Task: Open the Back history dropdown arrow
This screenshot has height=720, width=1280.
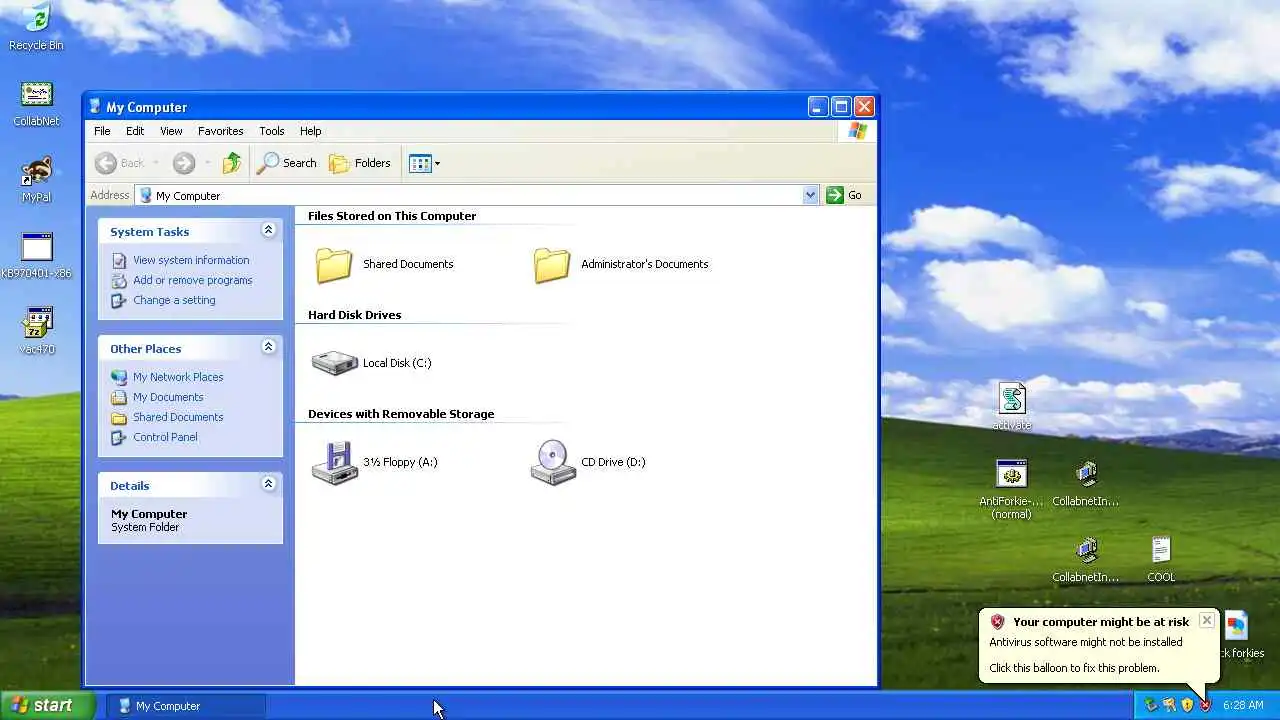Action: 156,163
